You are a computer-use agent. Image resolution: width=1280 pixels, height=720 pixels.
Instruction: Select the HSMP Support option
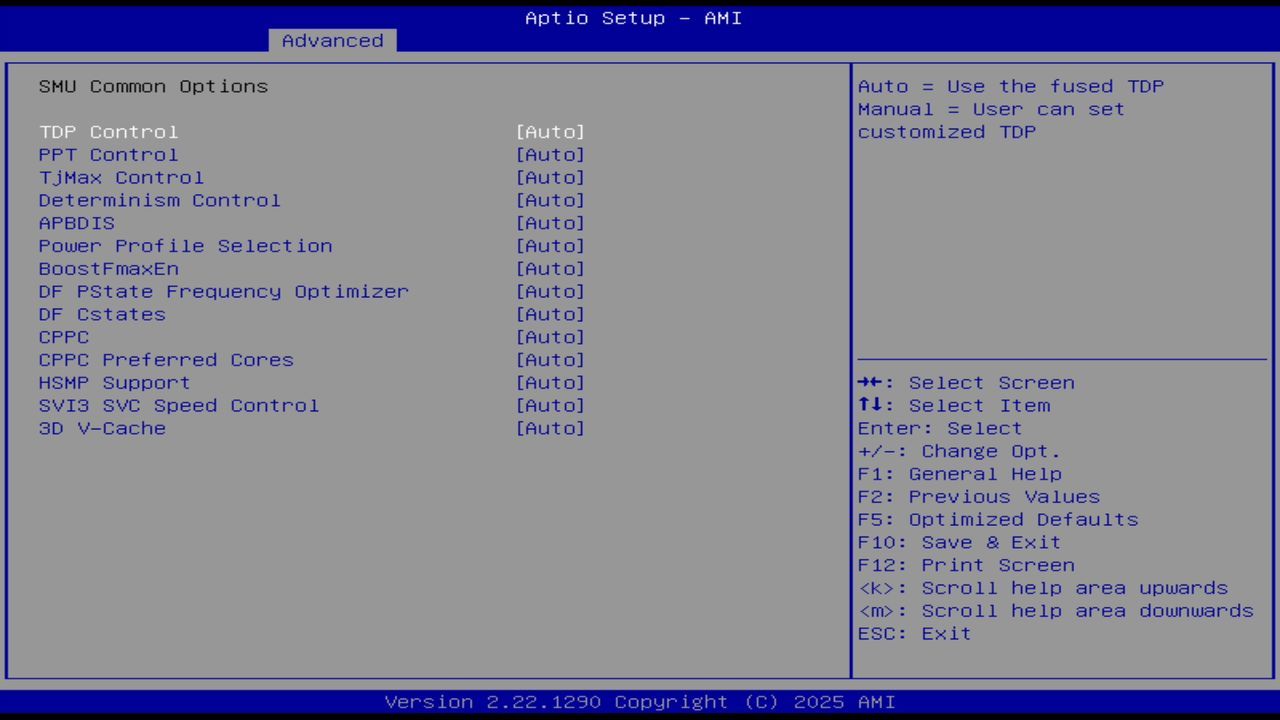click(114, 383)
